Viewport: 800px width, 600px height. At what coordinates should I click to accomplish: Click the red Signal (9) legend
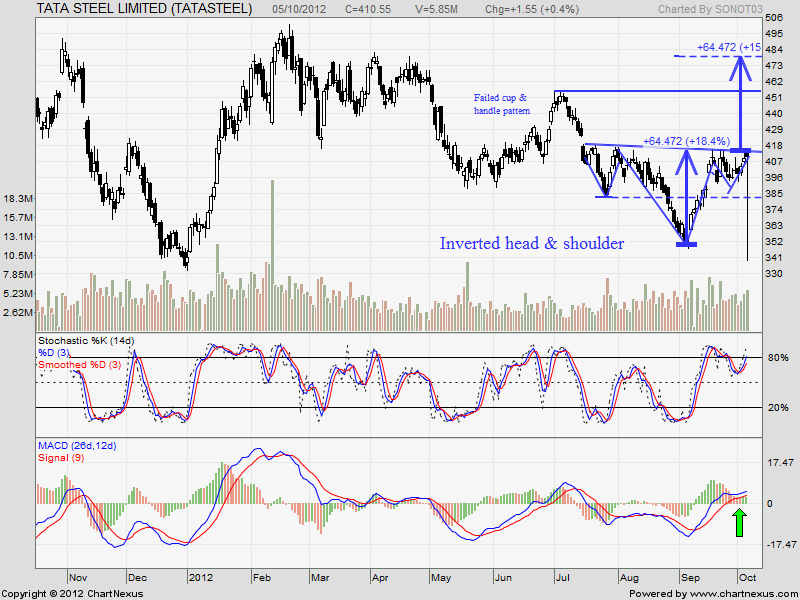point(61,458)
